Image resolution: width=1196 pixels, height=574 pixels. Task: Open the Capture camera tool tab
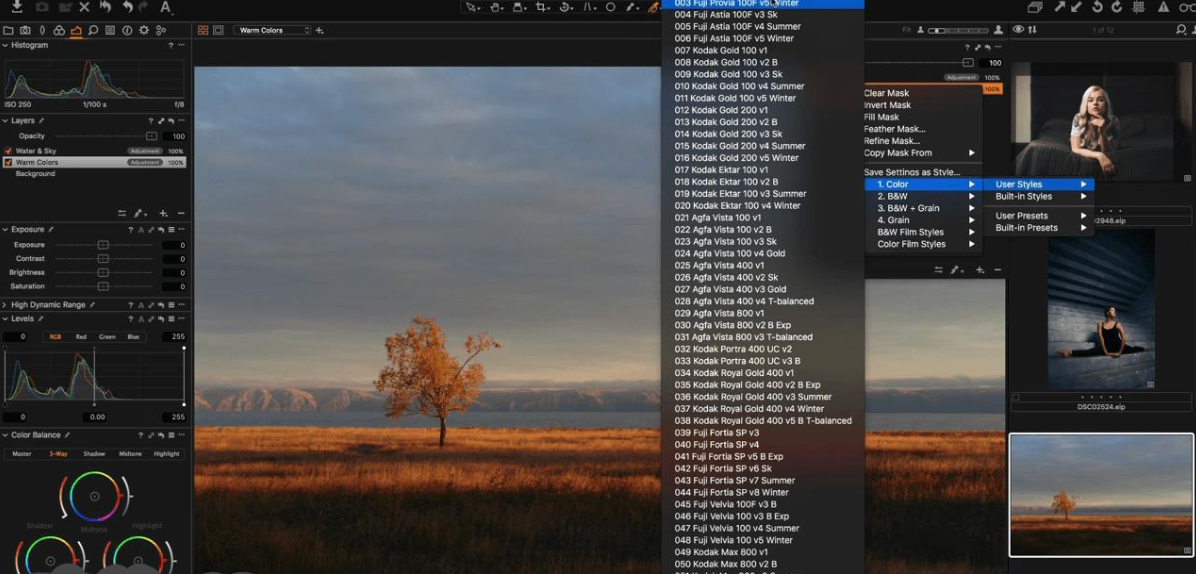(x=25, y=30)
